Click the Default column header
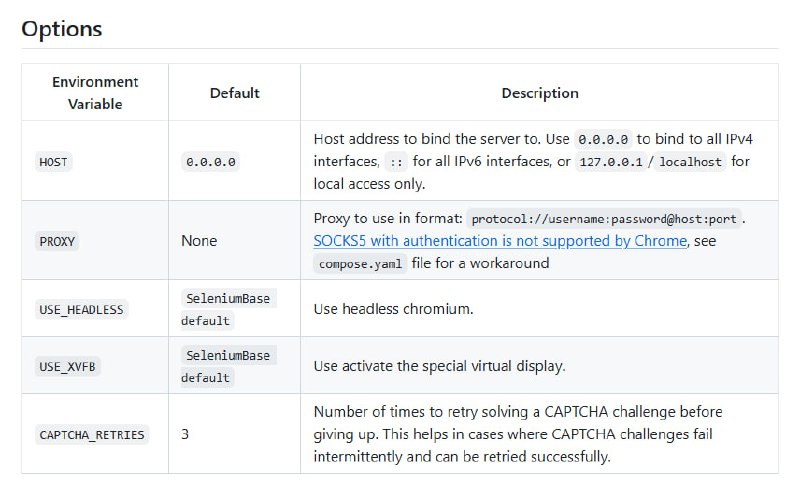The width and height of the screenshot is (800, 483). click(x=234, y=93)
